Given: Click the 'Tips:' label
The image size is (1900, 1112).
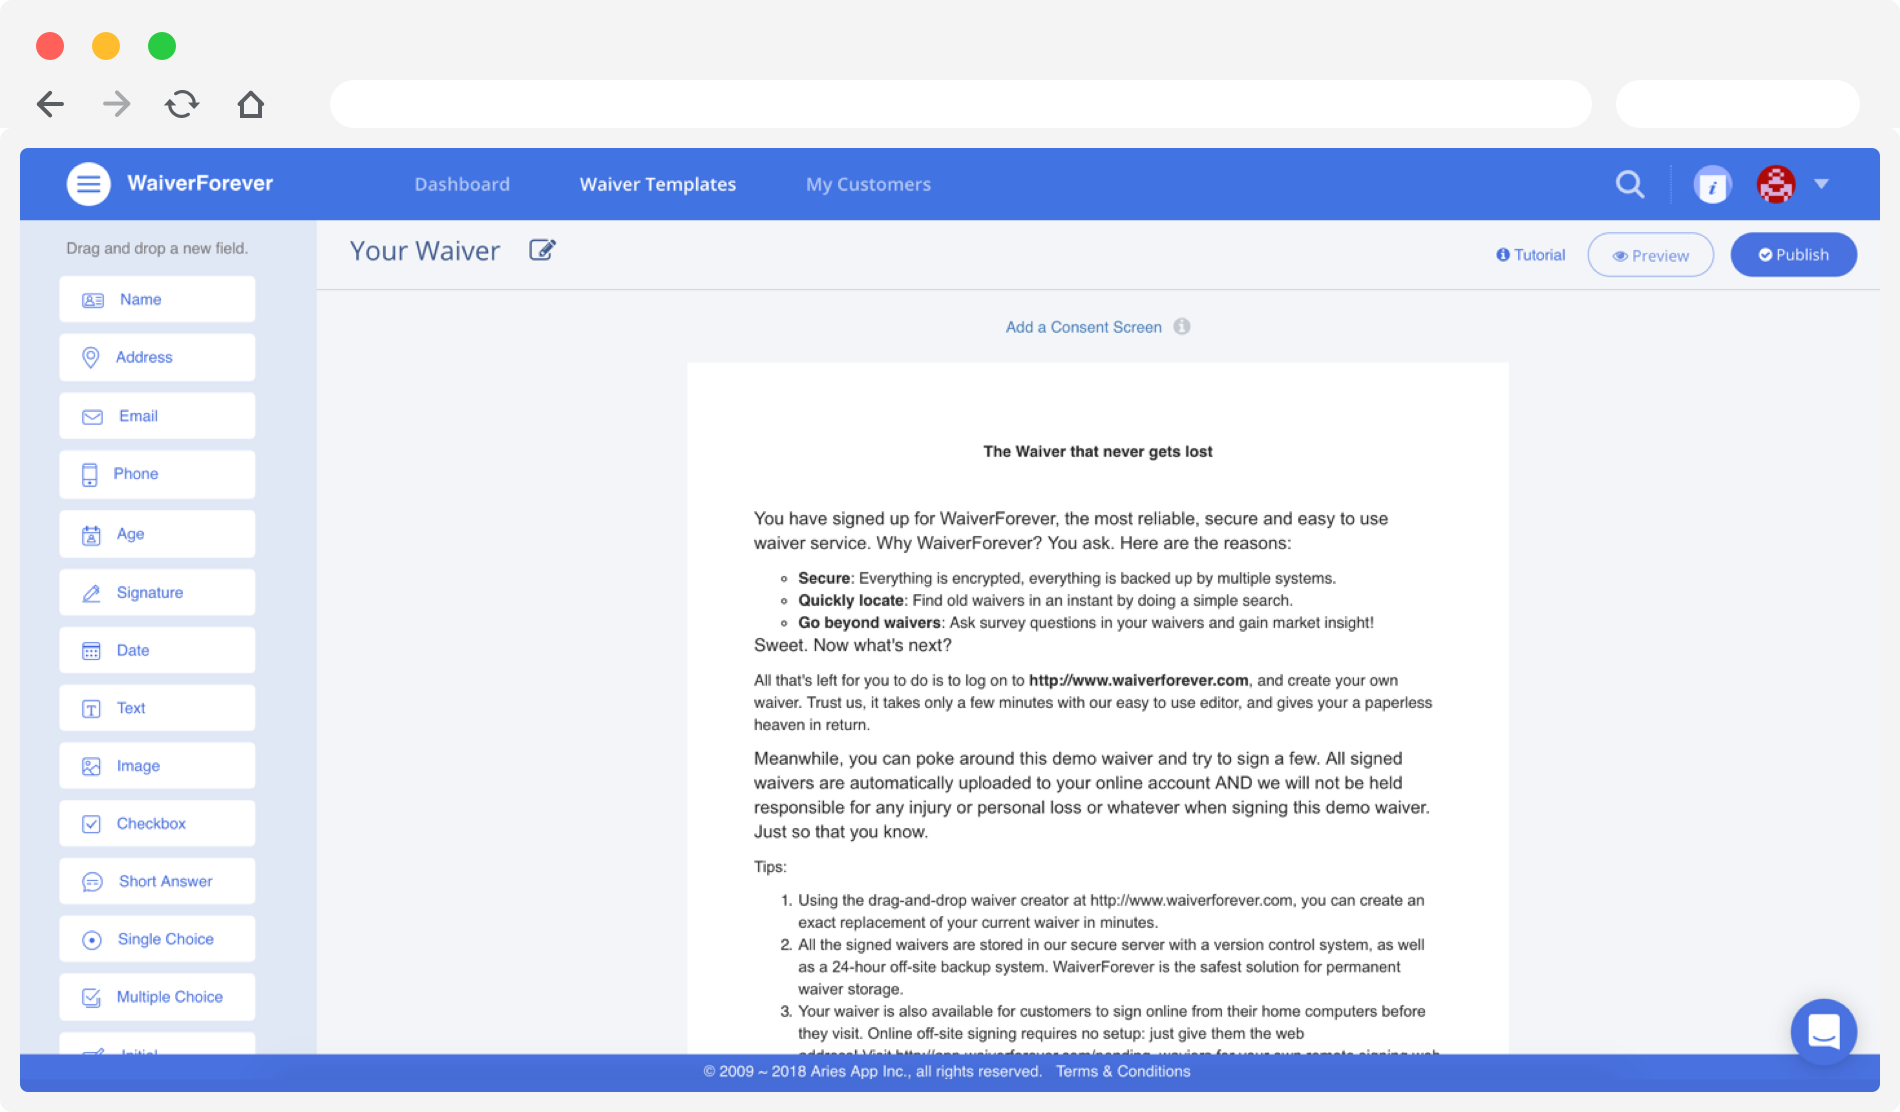Looking at the screenshot, I should [x=770, y=867].
